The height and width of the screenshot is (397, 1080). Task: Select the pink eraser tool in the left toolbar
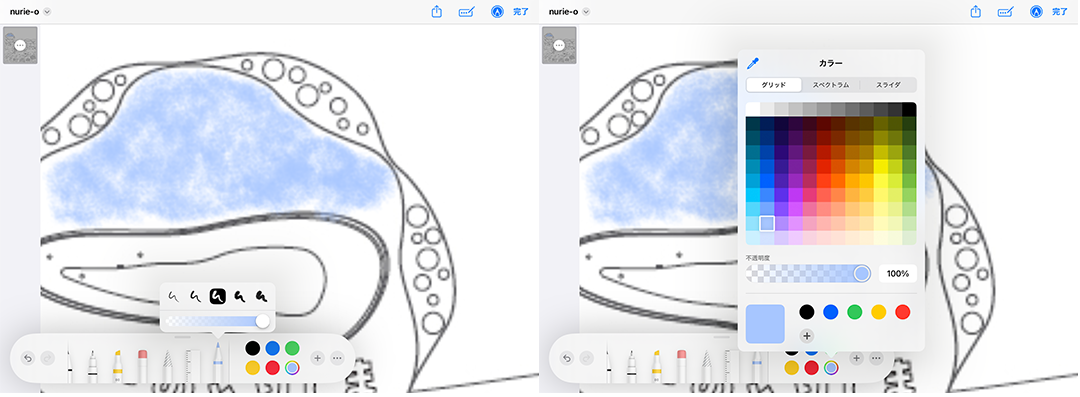(x=143, y=365)
